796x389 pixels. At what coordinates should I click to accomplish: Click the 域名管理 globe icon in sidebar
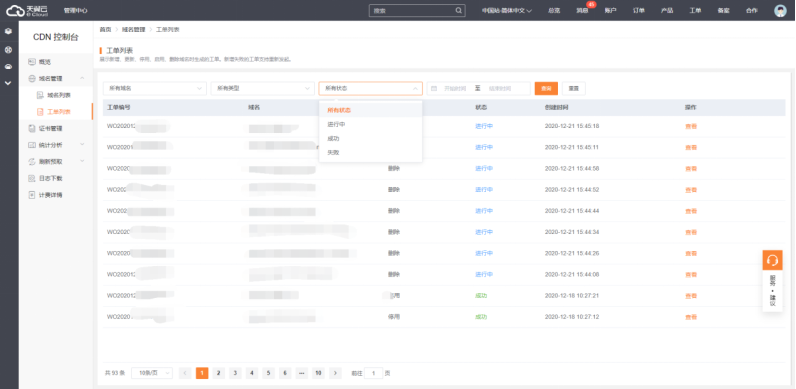coord(32,79)
